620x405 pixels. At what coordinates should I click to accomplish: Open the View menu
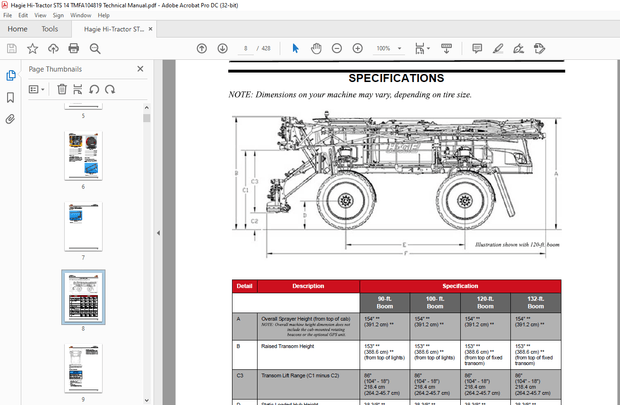(x=40, y=15)
